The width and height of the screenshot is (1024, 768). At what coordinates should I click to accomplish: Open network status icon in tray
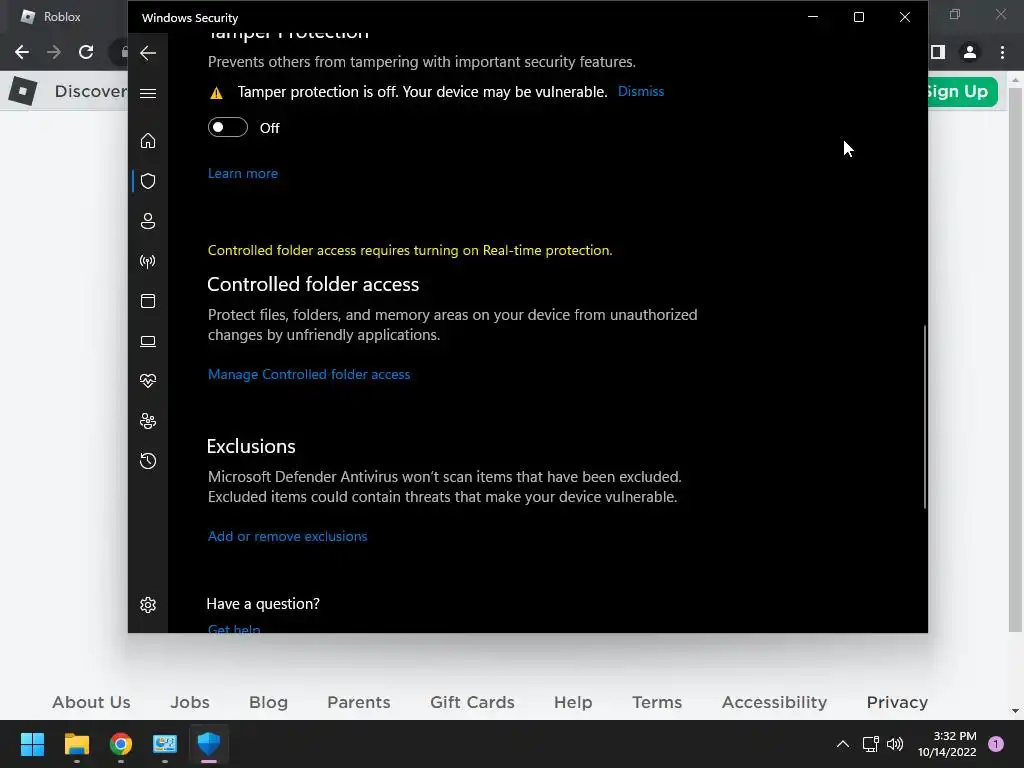[x=871, y=744]
